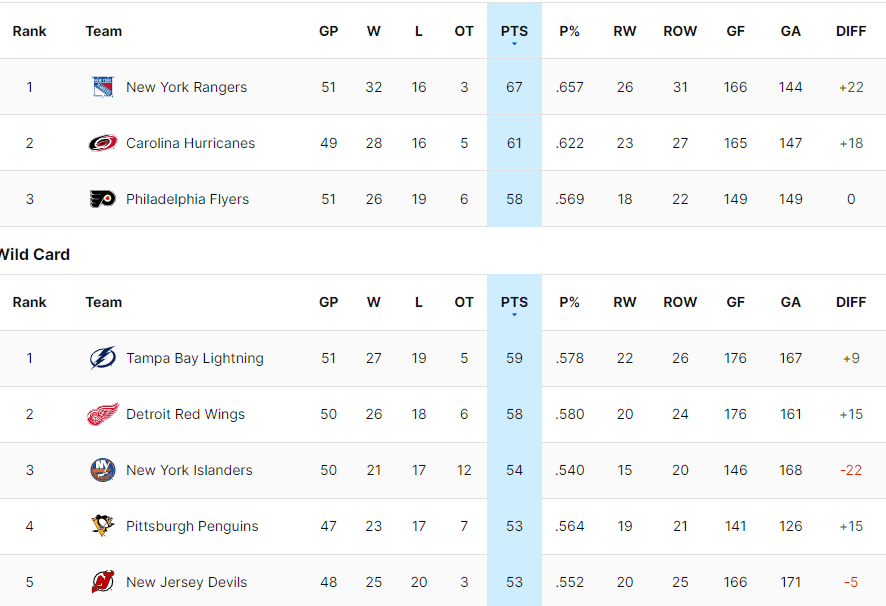Open the Pittsburgh Penguins team link

click(192, 526)
